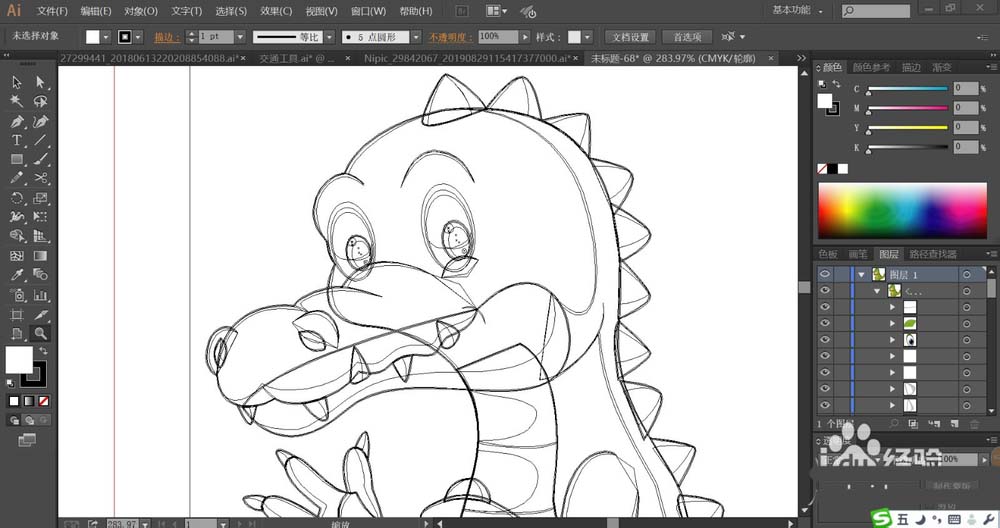Select the Artboard tool
The height and width of the screenshot is (528, 1000).
(17, 314)
